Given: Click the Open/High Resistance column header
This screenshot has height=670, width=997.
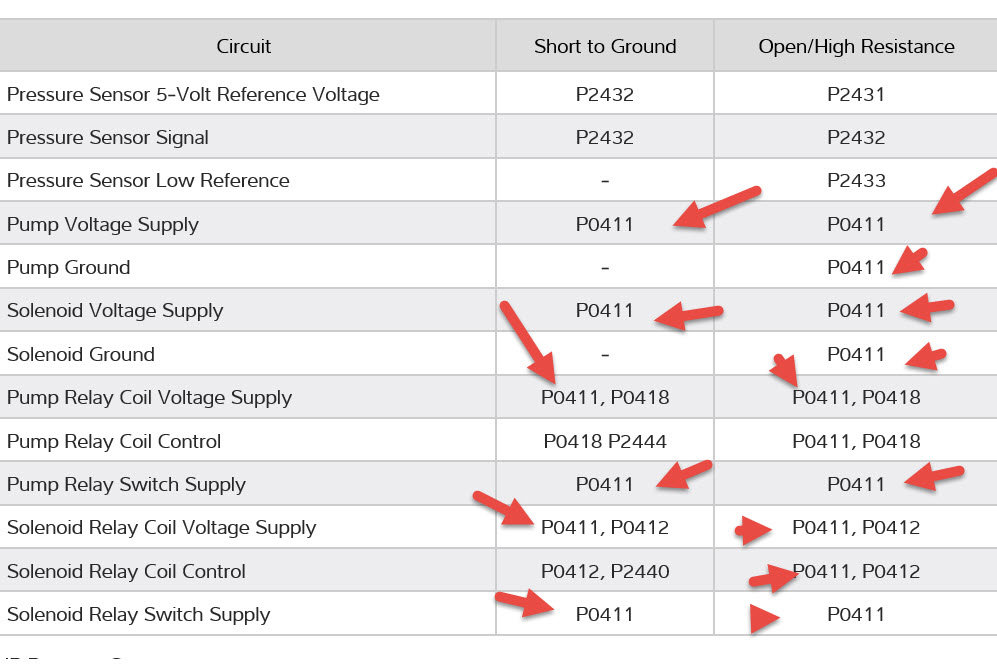Looking at the screenshot, I should click(x=856, y=46).
